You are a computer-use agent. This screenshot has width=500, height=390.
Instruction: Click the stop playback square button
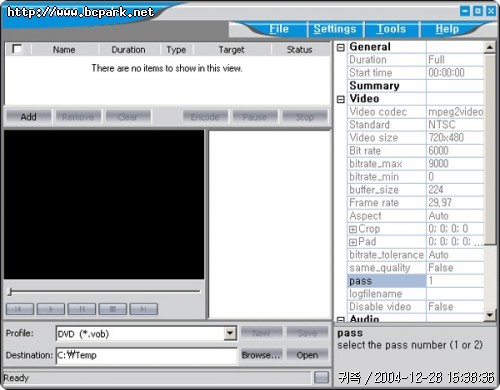click(x=113, y=309)
